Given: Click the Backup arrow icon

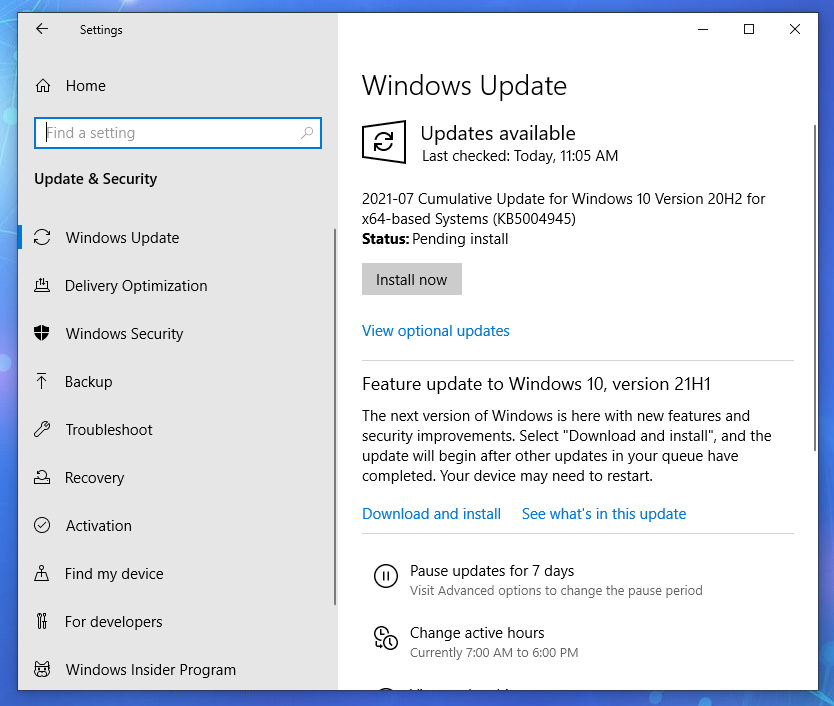Looking at the screenshot, I should coord(41,381).
